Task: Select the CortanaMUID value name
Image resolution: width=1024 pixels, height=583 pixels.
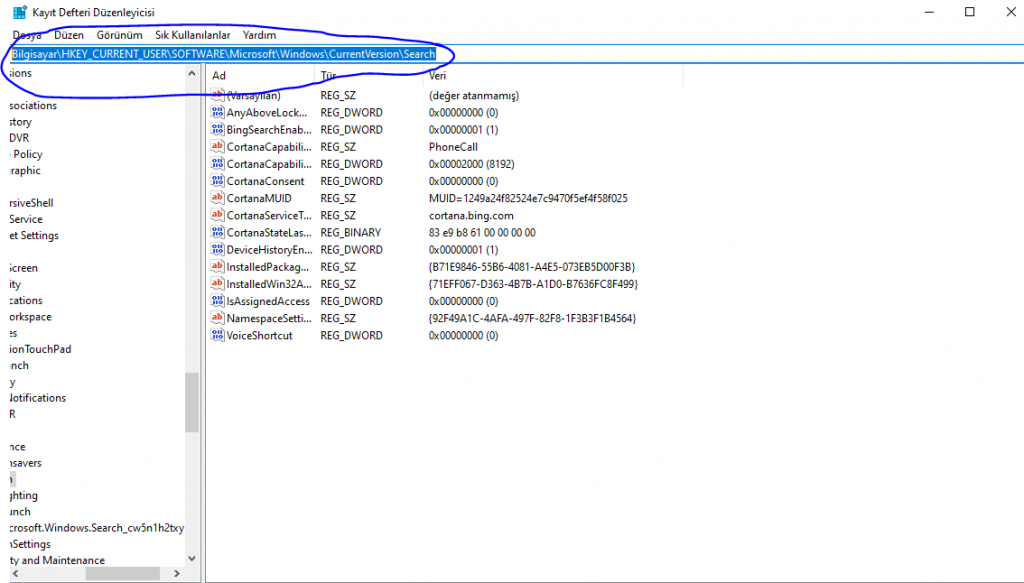Action: (259, 198)
